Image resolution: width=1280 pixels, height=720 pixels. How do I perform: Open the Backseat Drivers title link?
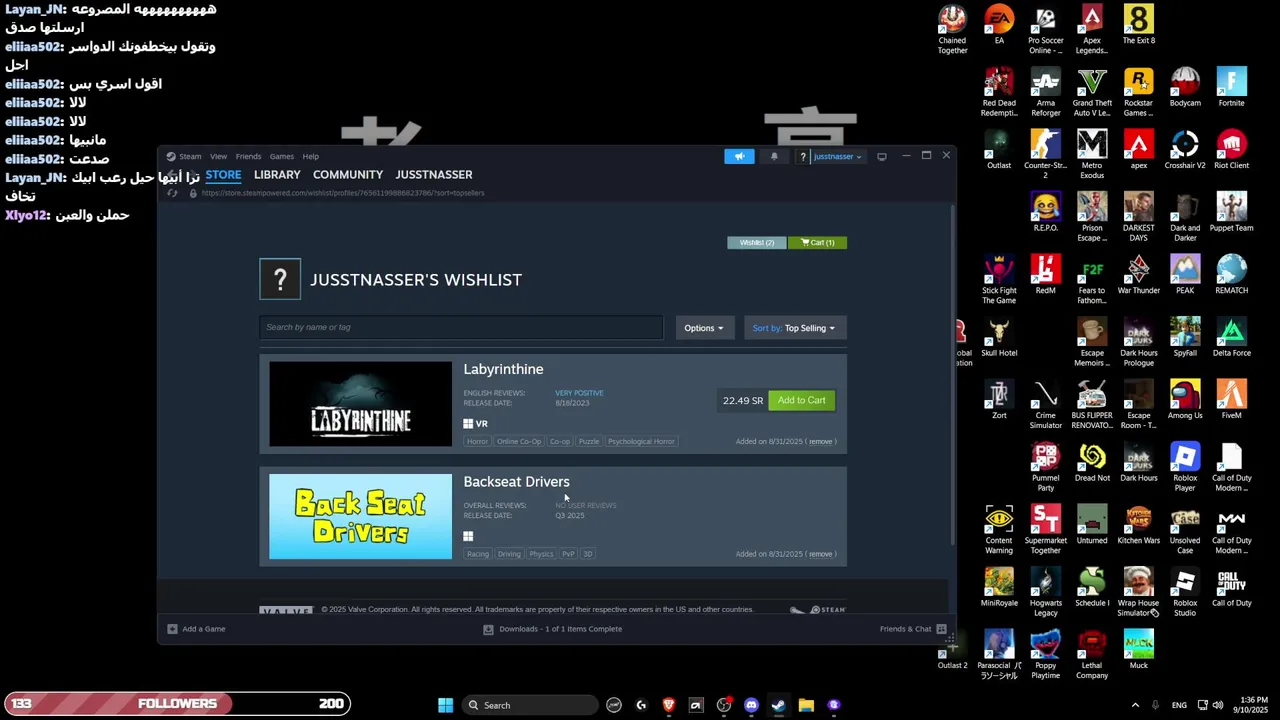[x=516, y=482]
